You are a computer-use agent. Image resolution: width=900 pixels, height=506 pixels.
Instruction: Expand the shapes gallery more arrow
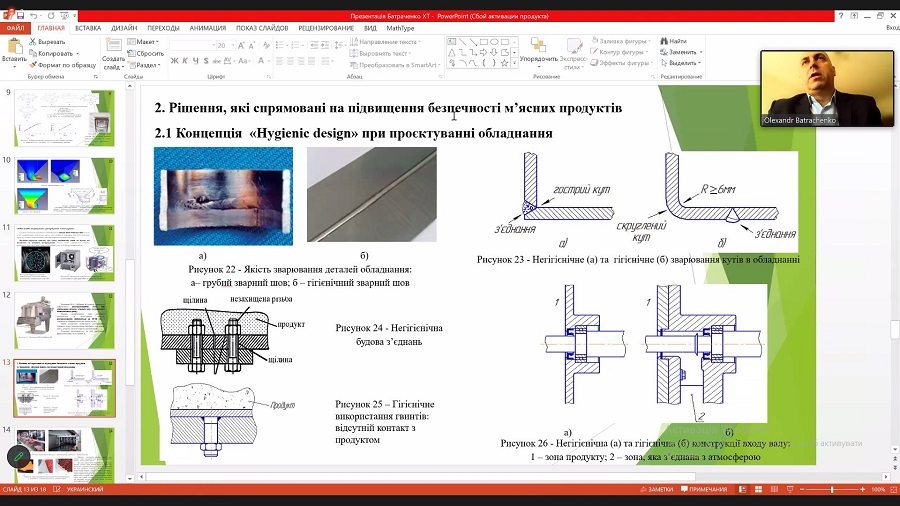tap(514, 63)
